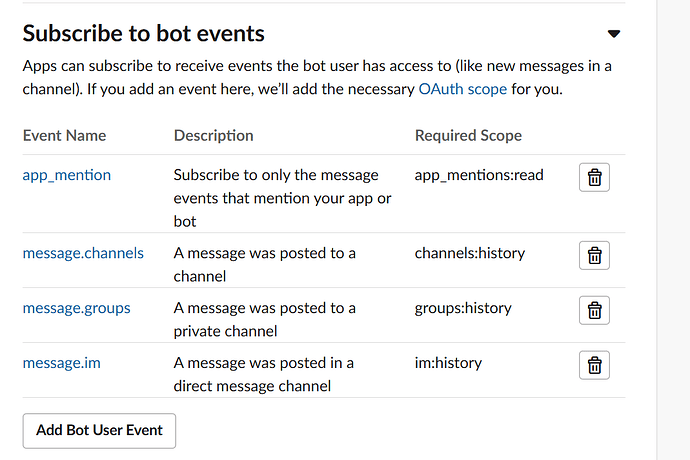Screen dimensions: 690x460
Task: Open the message.im event link
Action: (61, 363)
